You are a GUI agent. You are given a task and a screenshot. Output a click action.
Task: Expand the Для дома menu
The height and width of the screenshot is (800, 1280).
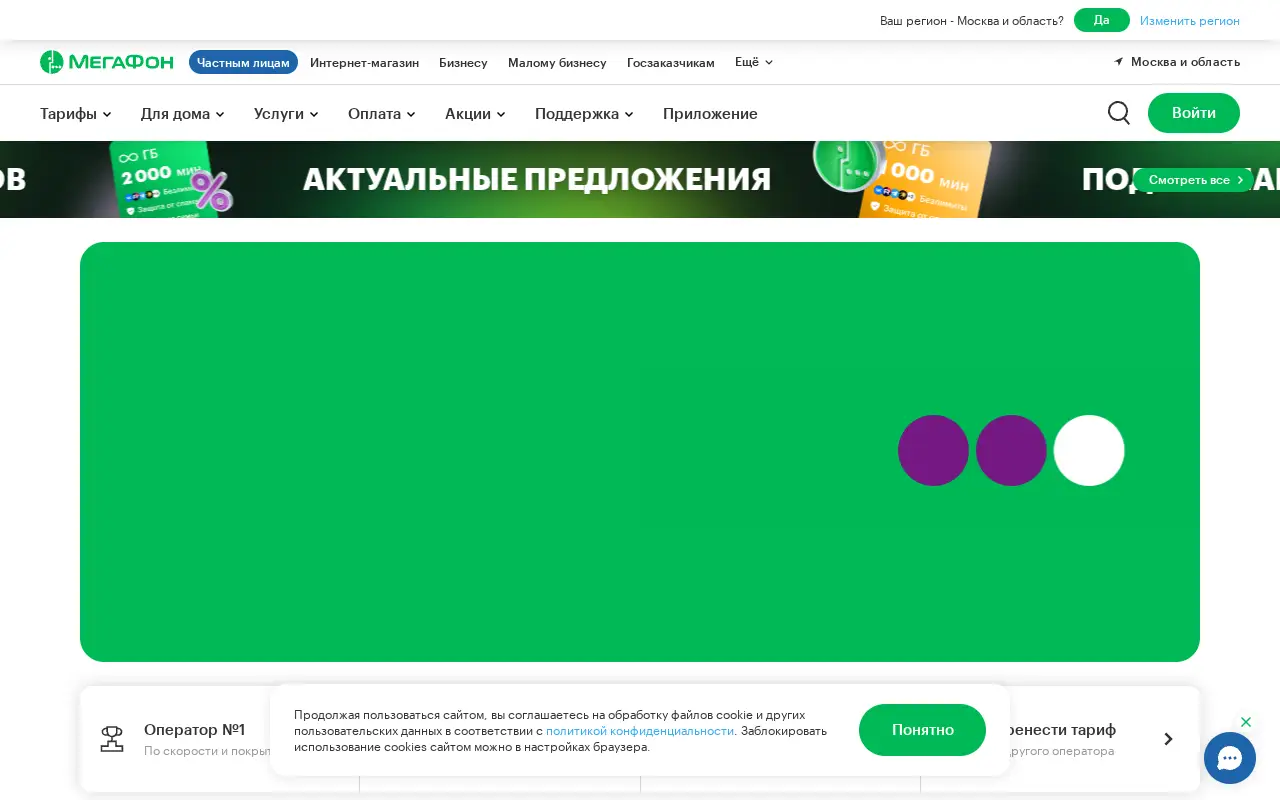183,114
